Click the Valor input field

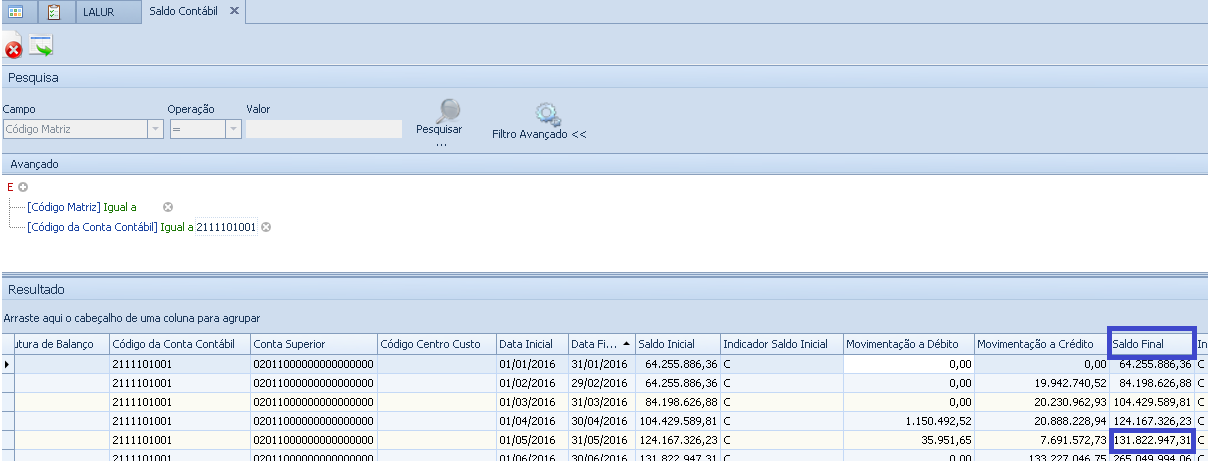tap(324, 129)
